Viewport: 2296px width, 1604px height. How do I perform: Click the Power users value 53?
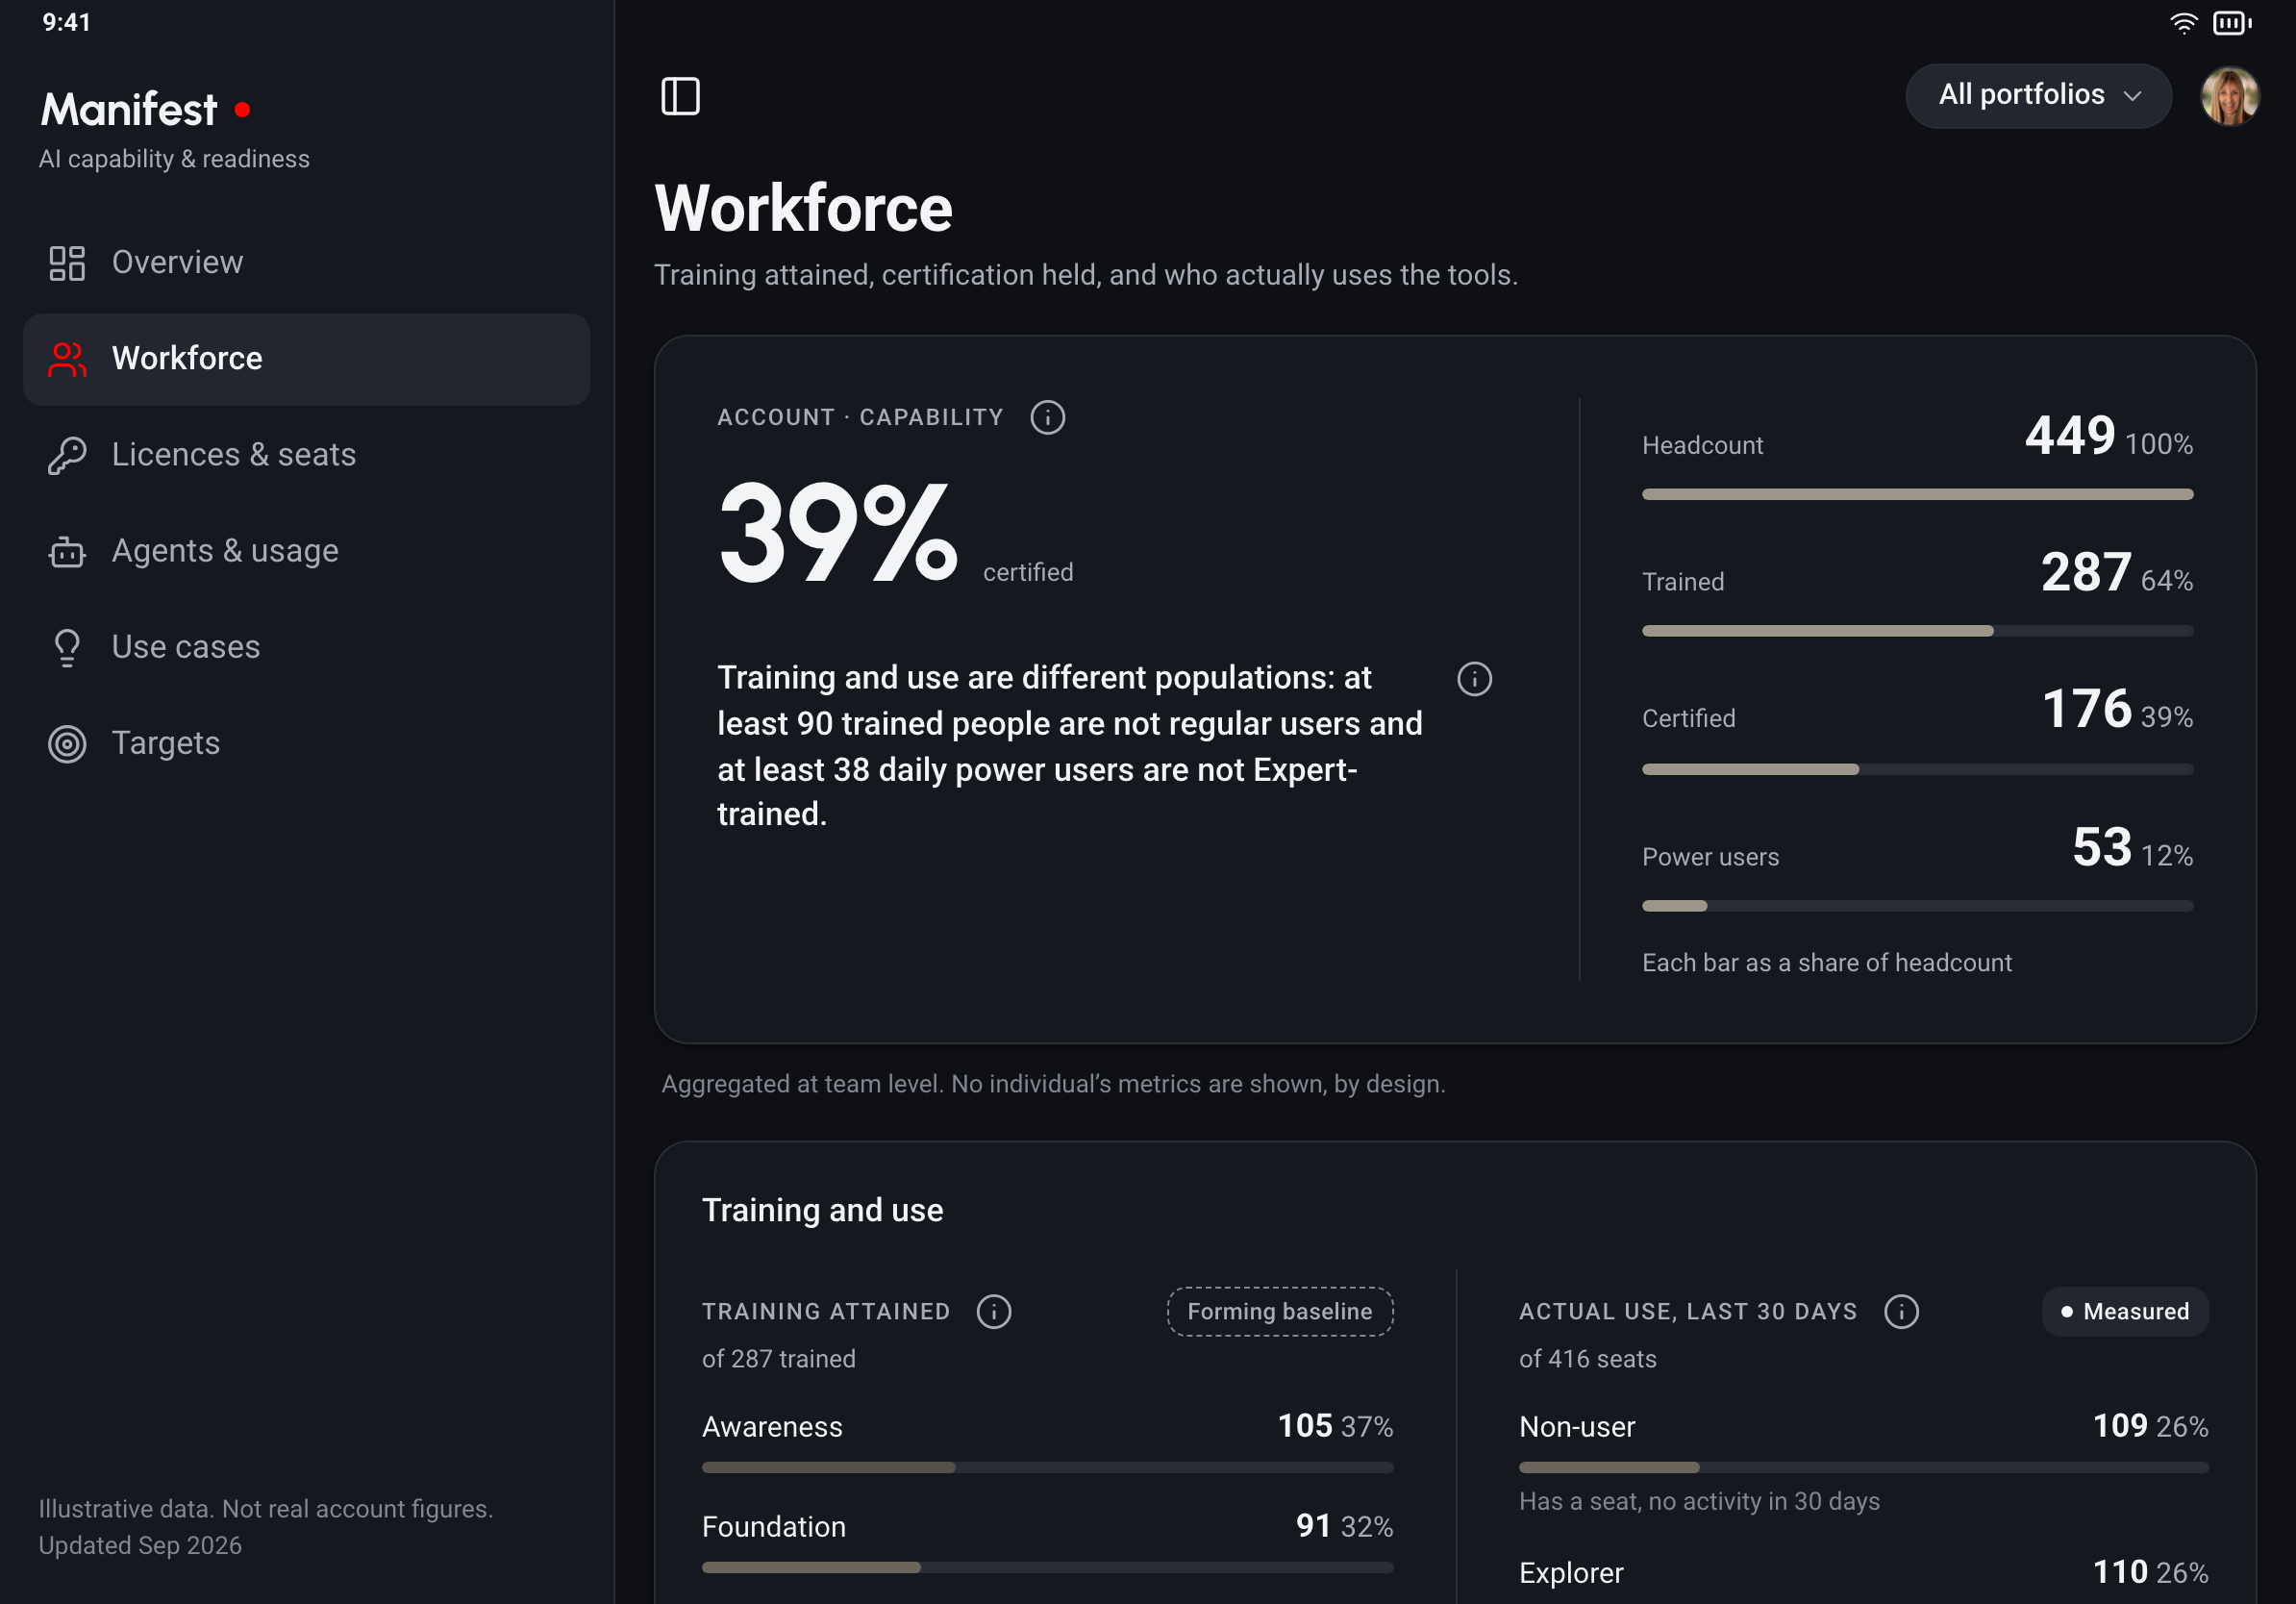[2101, 848]
